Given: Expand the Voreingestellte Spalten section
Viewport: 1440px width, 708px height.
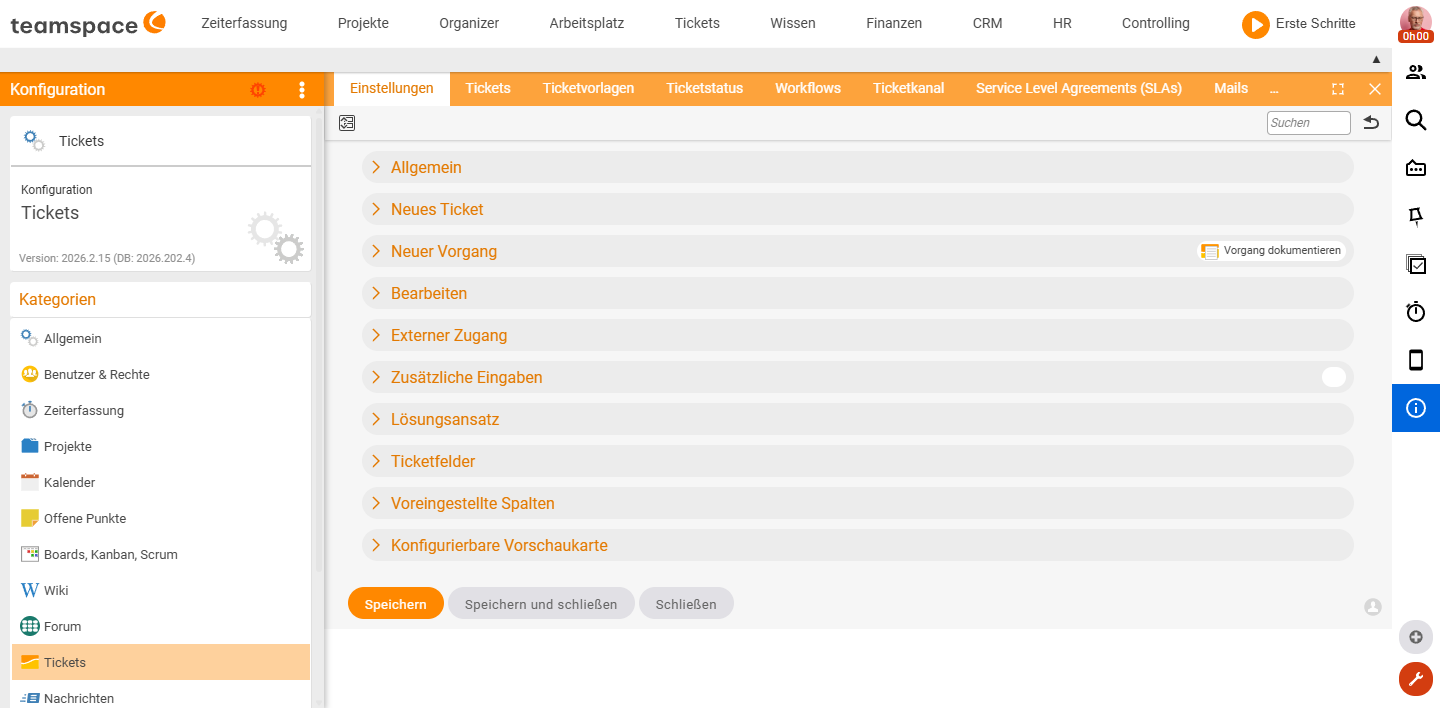Looking at the screenshot, I should pyautogui.click(x=857, y=503).
